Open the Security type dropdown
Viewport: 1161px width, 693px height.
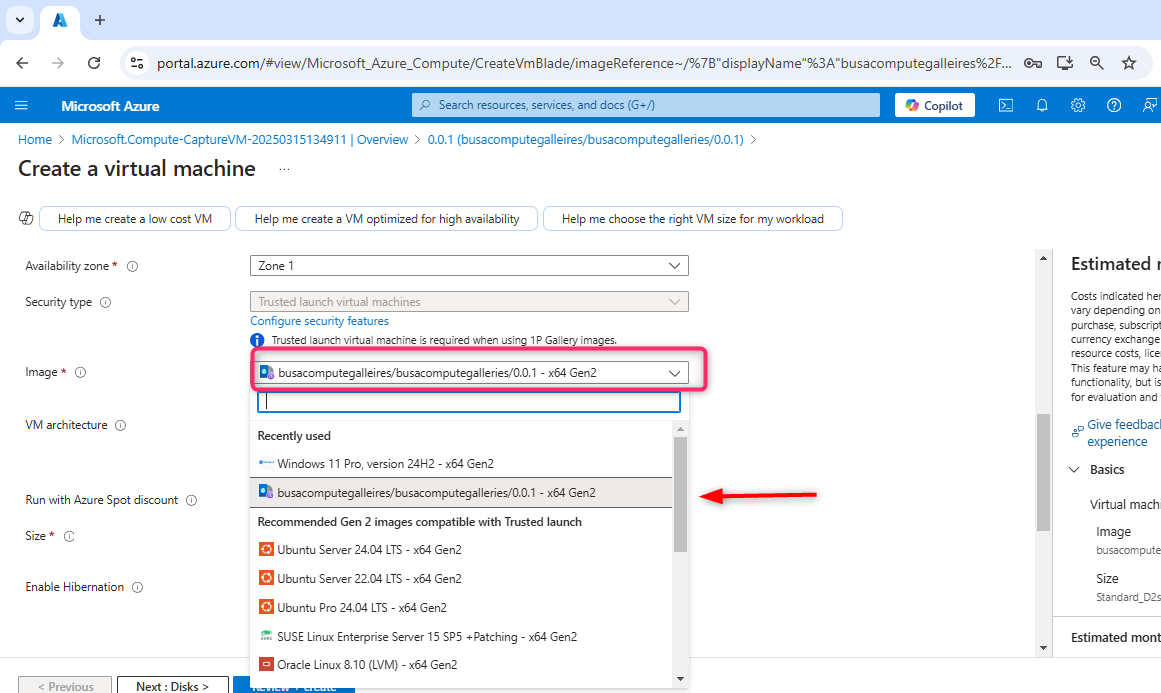pos(469,301)
